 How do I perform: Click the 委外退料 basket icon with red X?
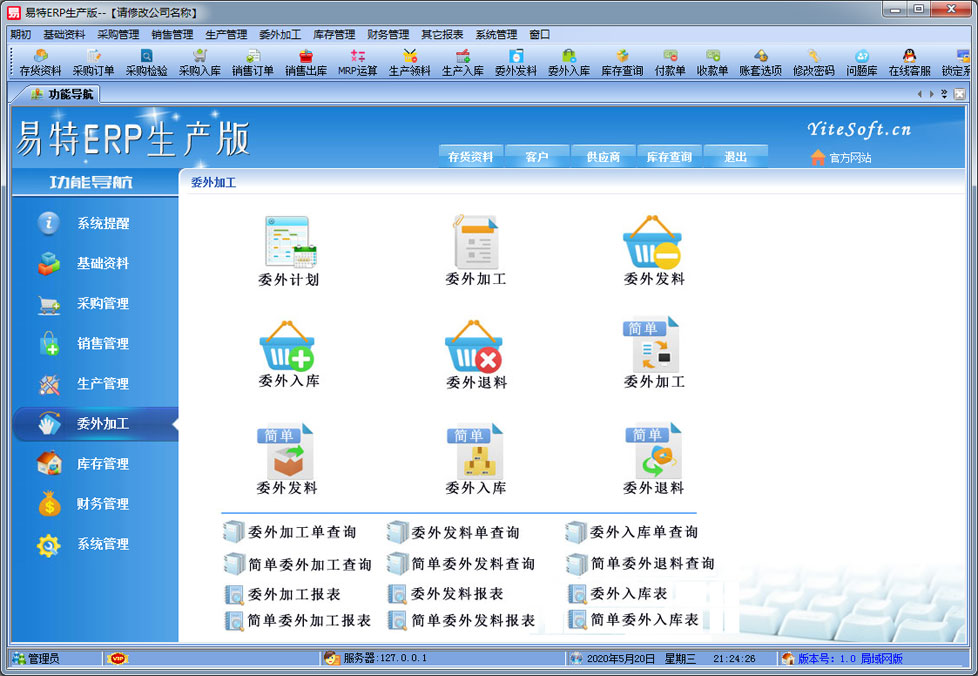(475, 346)
